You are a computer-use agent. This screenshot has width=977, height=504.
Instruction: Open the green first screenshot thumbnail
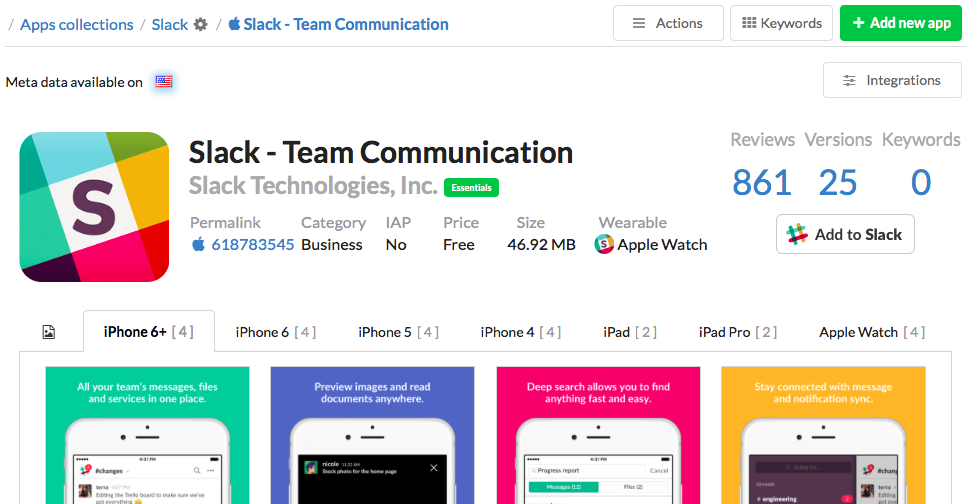click(x=147, y=435)
